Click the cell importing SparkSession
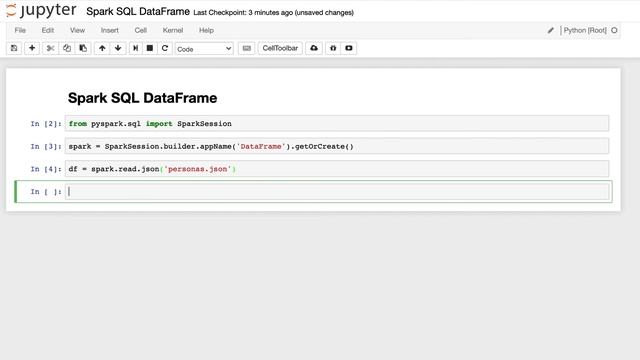The height and width of the screenshot is (360, 640). tap(337, 124)
